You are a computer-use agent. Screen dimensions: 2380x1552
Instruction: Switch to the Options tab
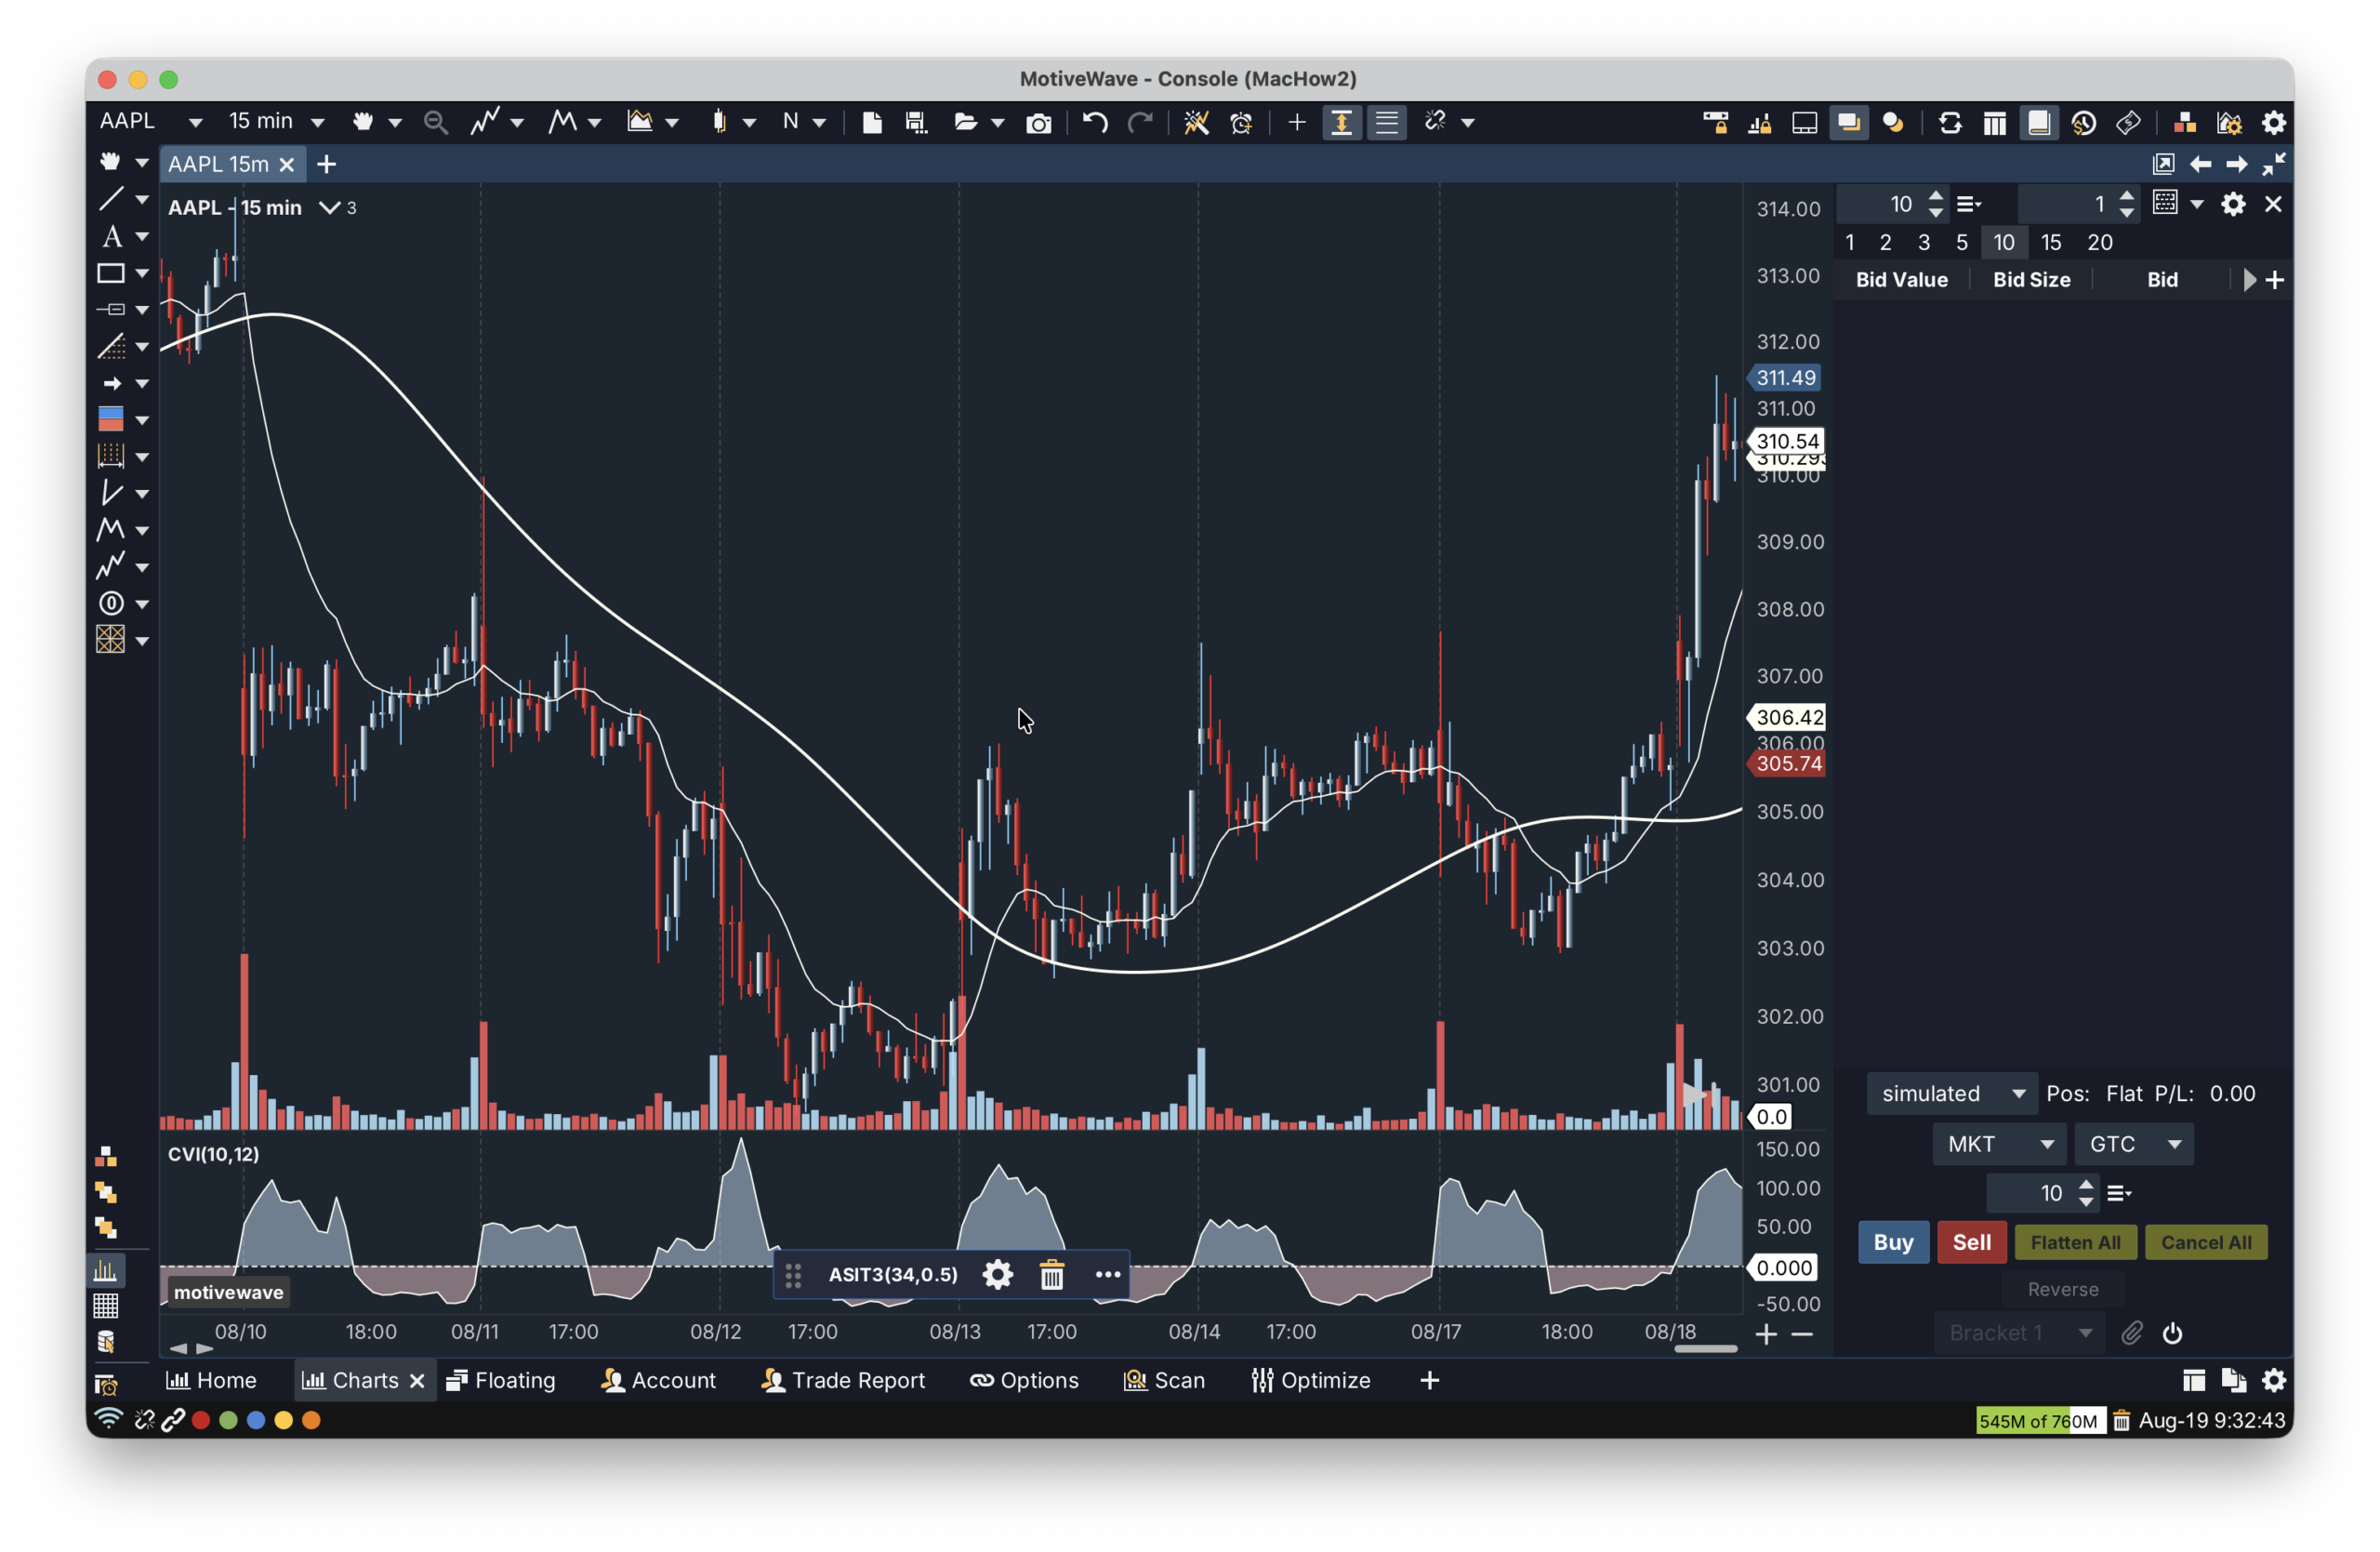(1024, 1380)
